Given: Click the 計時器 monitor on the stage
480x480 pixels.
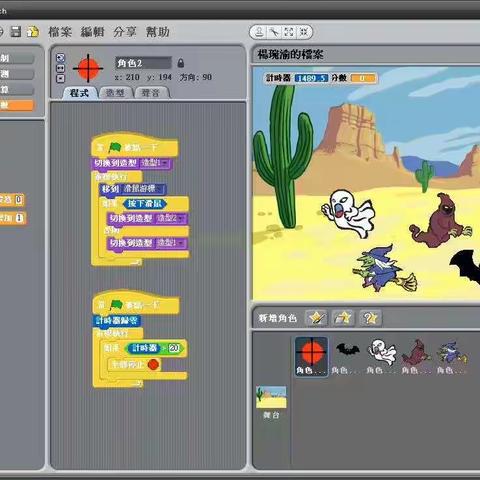Looking at the screenshot, I should pyautogui.click(x=297, y=78).
